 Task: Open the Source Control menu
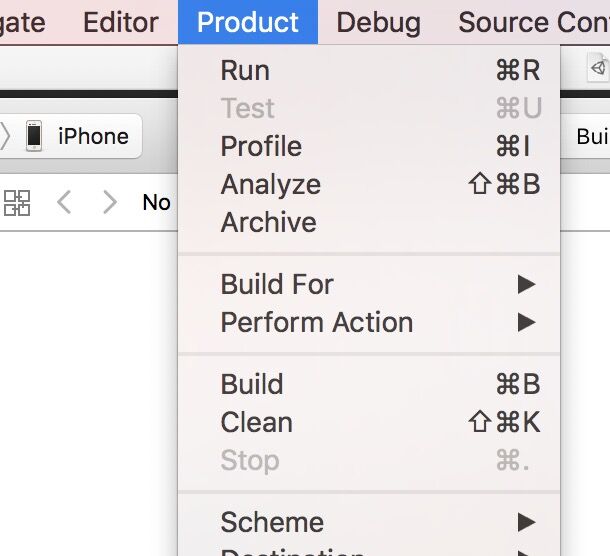(533, 22)
